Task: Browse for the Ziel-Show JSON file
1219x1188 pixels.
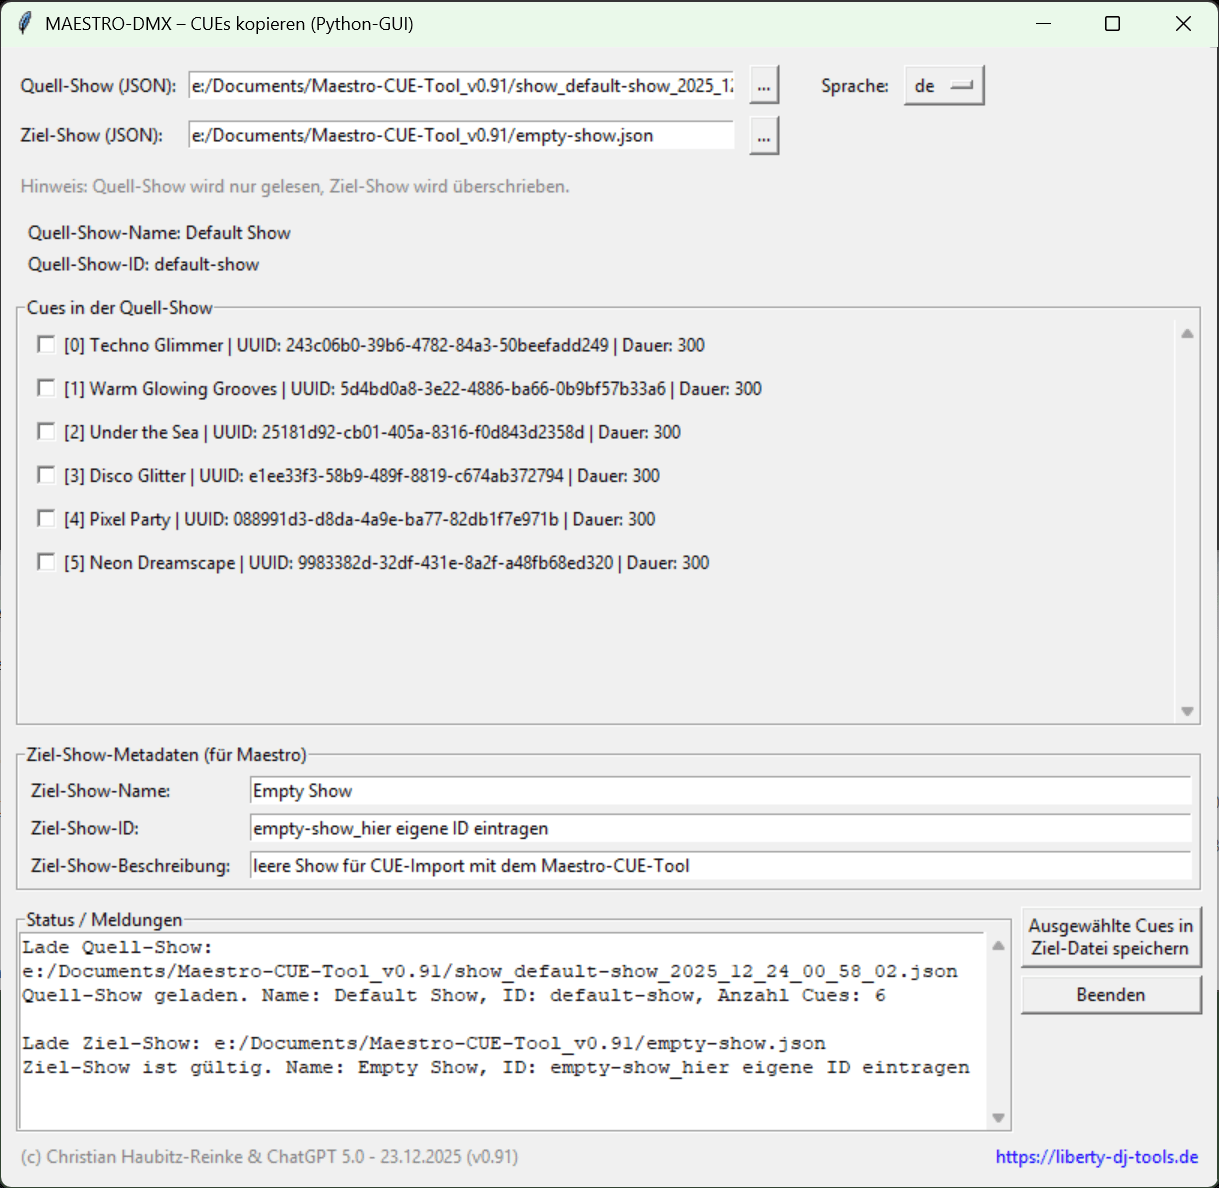Action: [x=763, y=136]
